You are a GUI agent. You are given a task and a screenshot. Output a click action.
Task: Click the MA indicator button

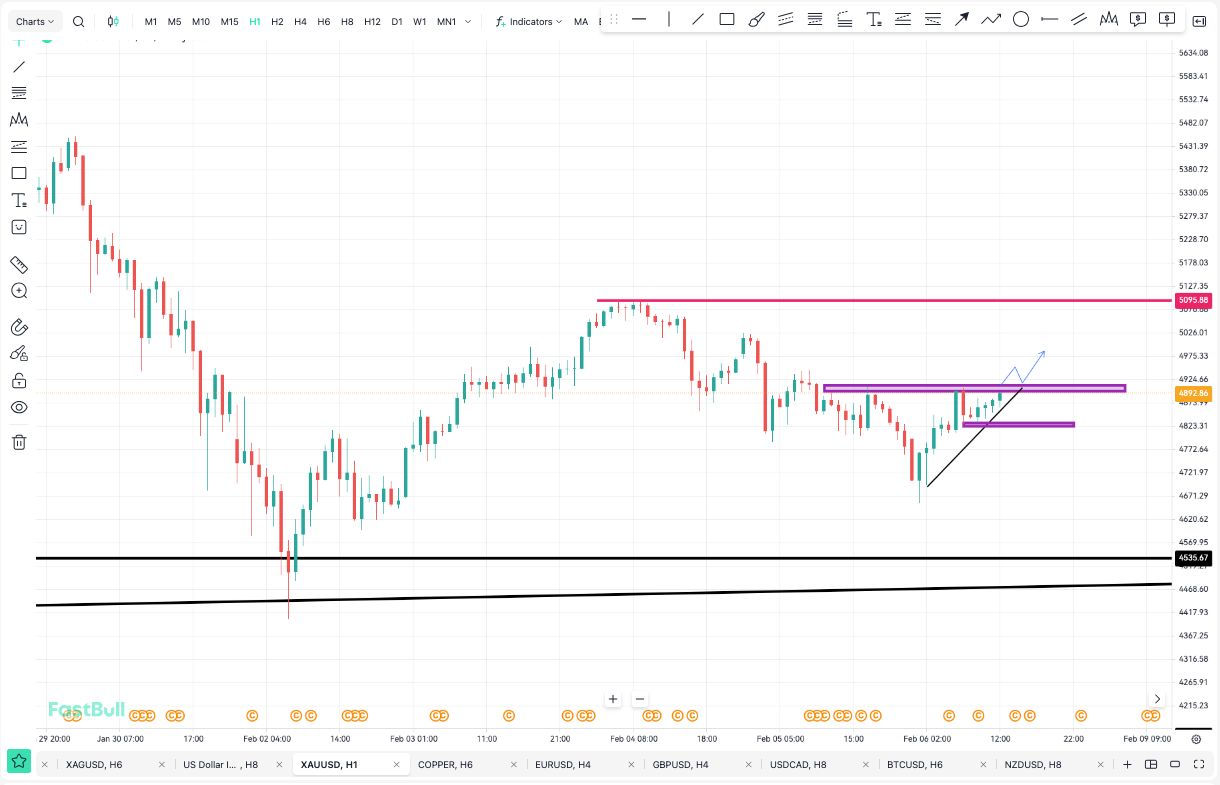tap(581, 21)
